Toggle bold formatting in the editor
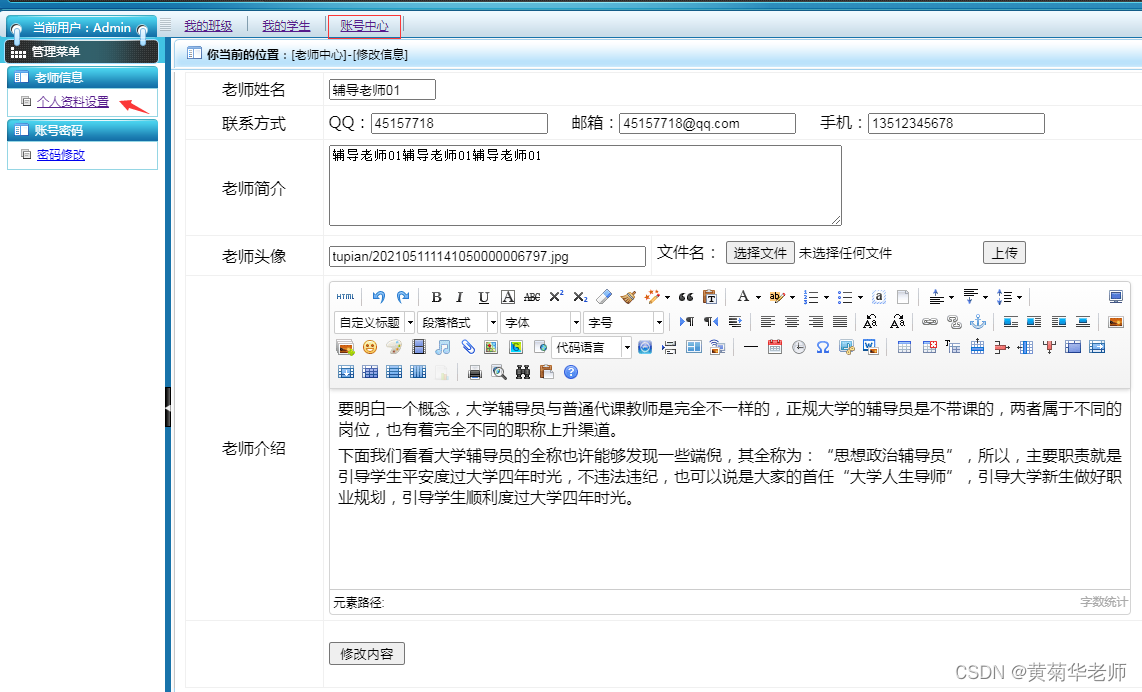 435,296
